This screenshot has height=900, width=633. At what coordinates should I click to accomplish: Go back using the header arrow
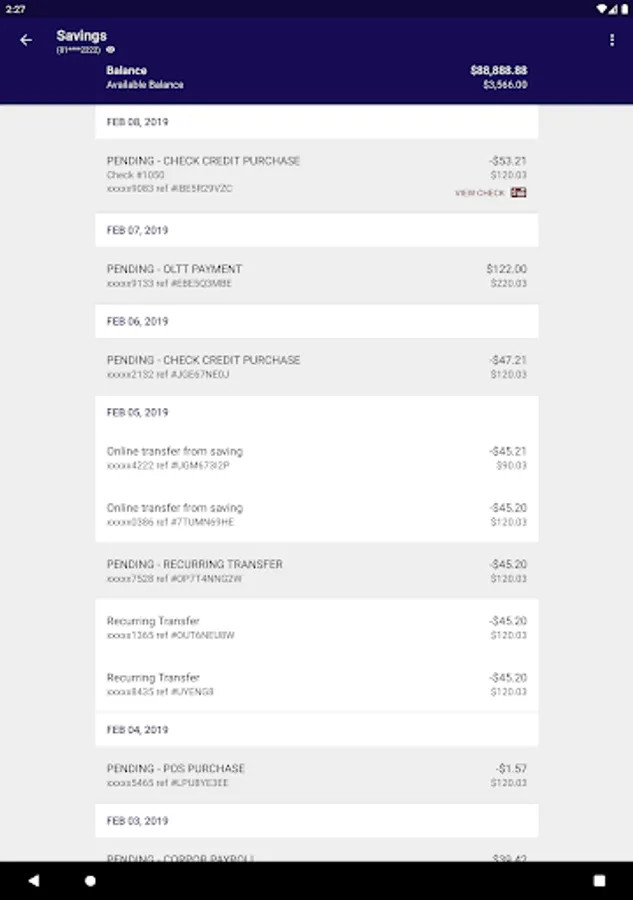26,40
